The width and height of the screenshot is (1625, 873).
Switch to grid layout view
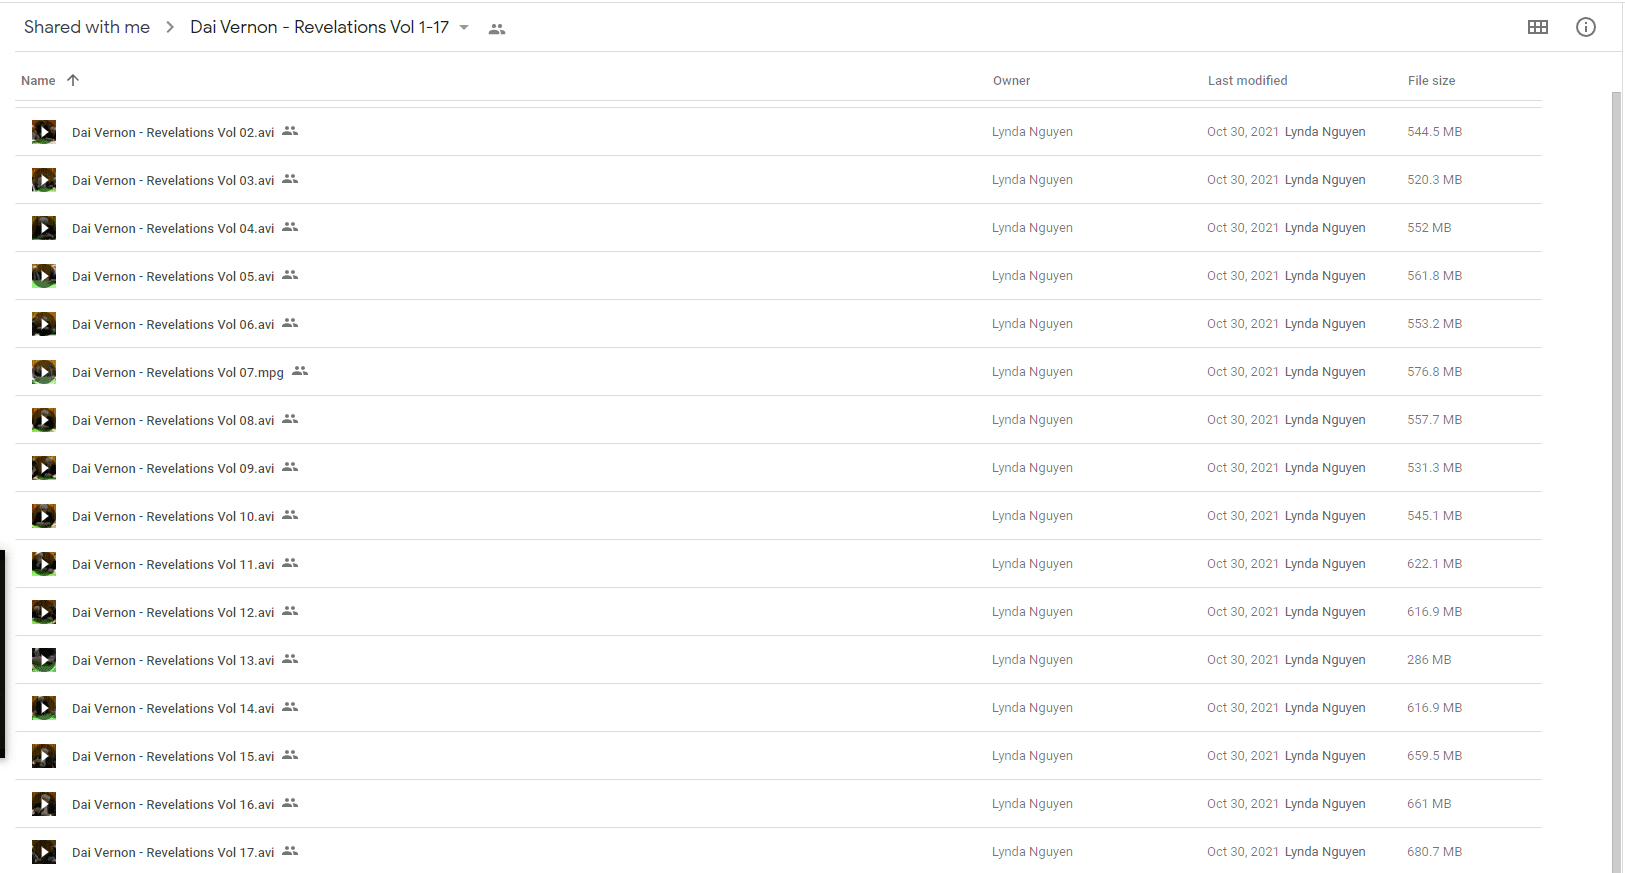tap(1538, 27)
